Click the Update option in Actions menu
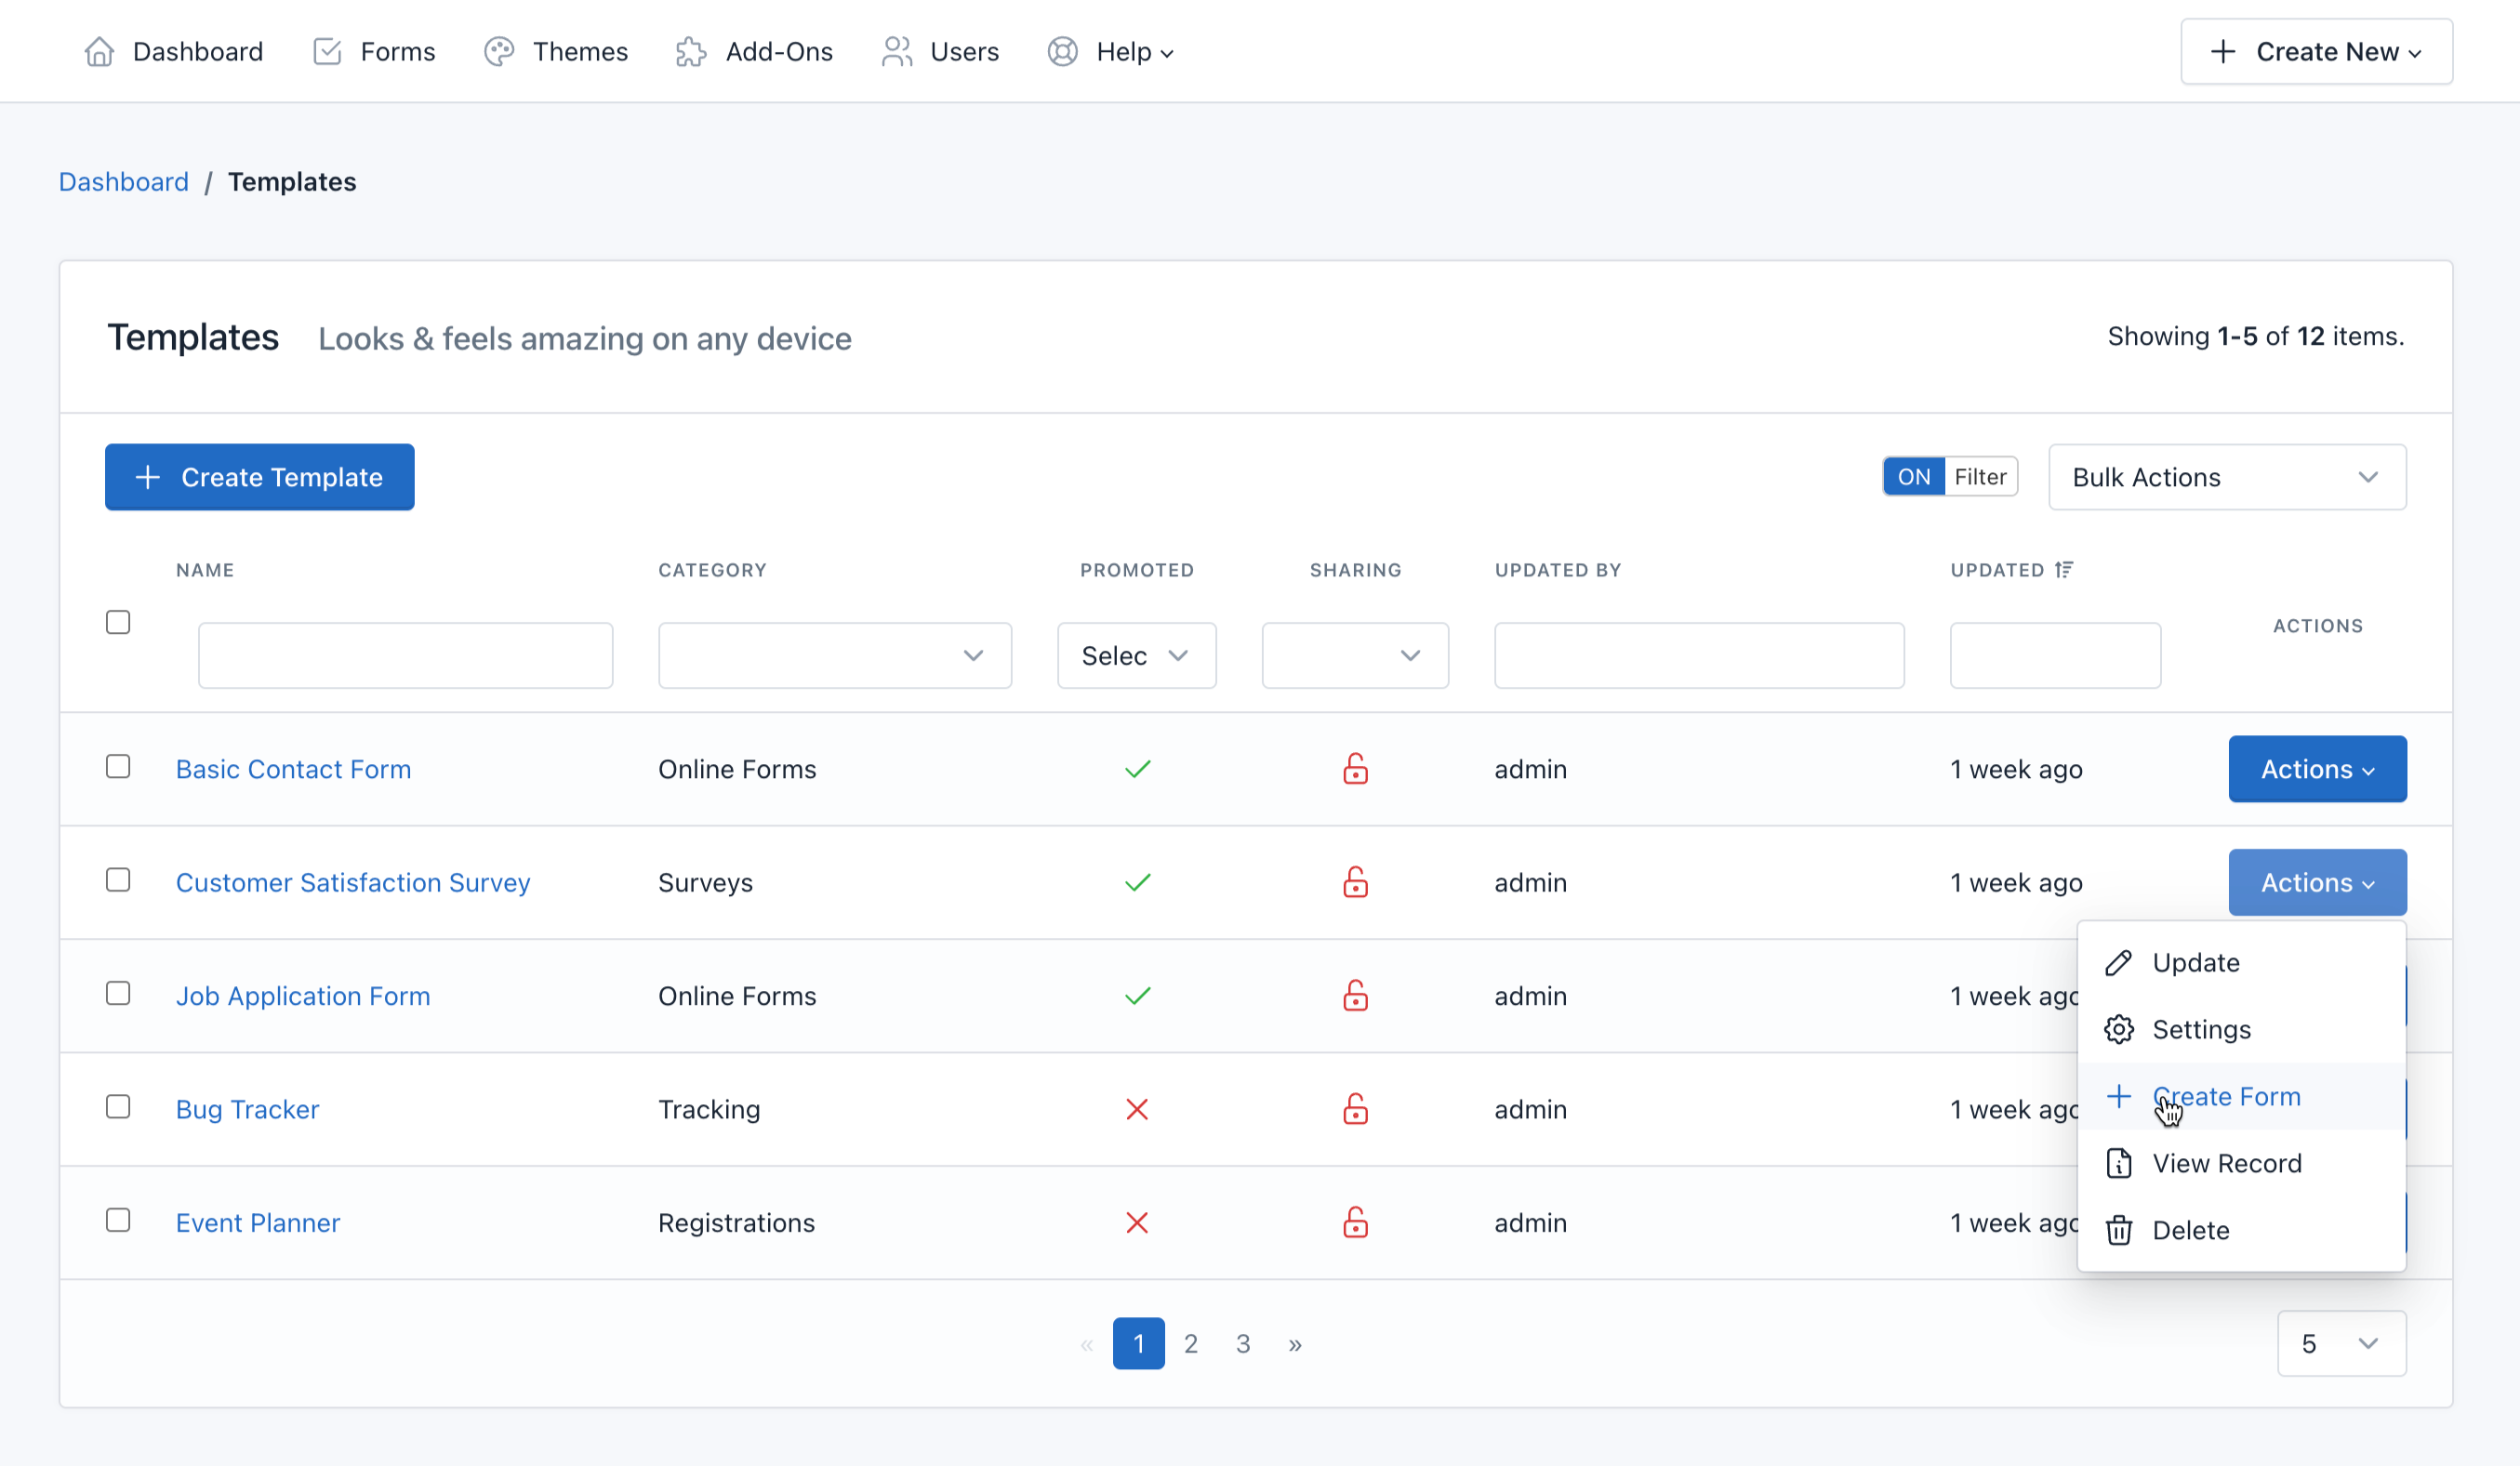 click(x=2195, y=961)
